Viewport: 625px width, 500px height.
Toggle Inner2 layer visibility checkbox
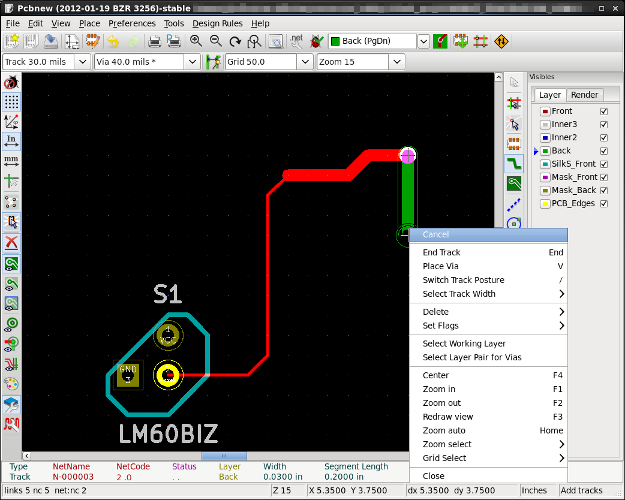point(604,138)
